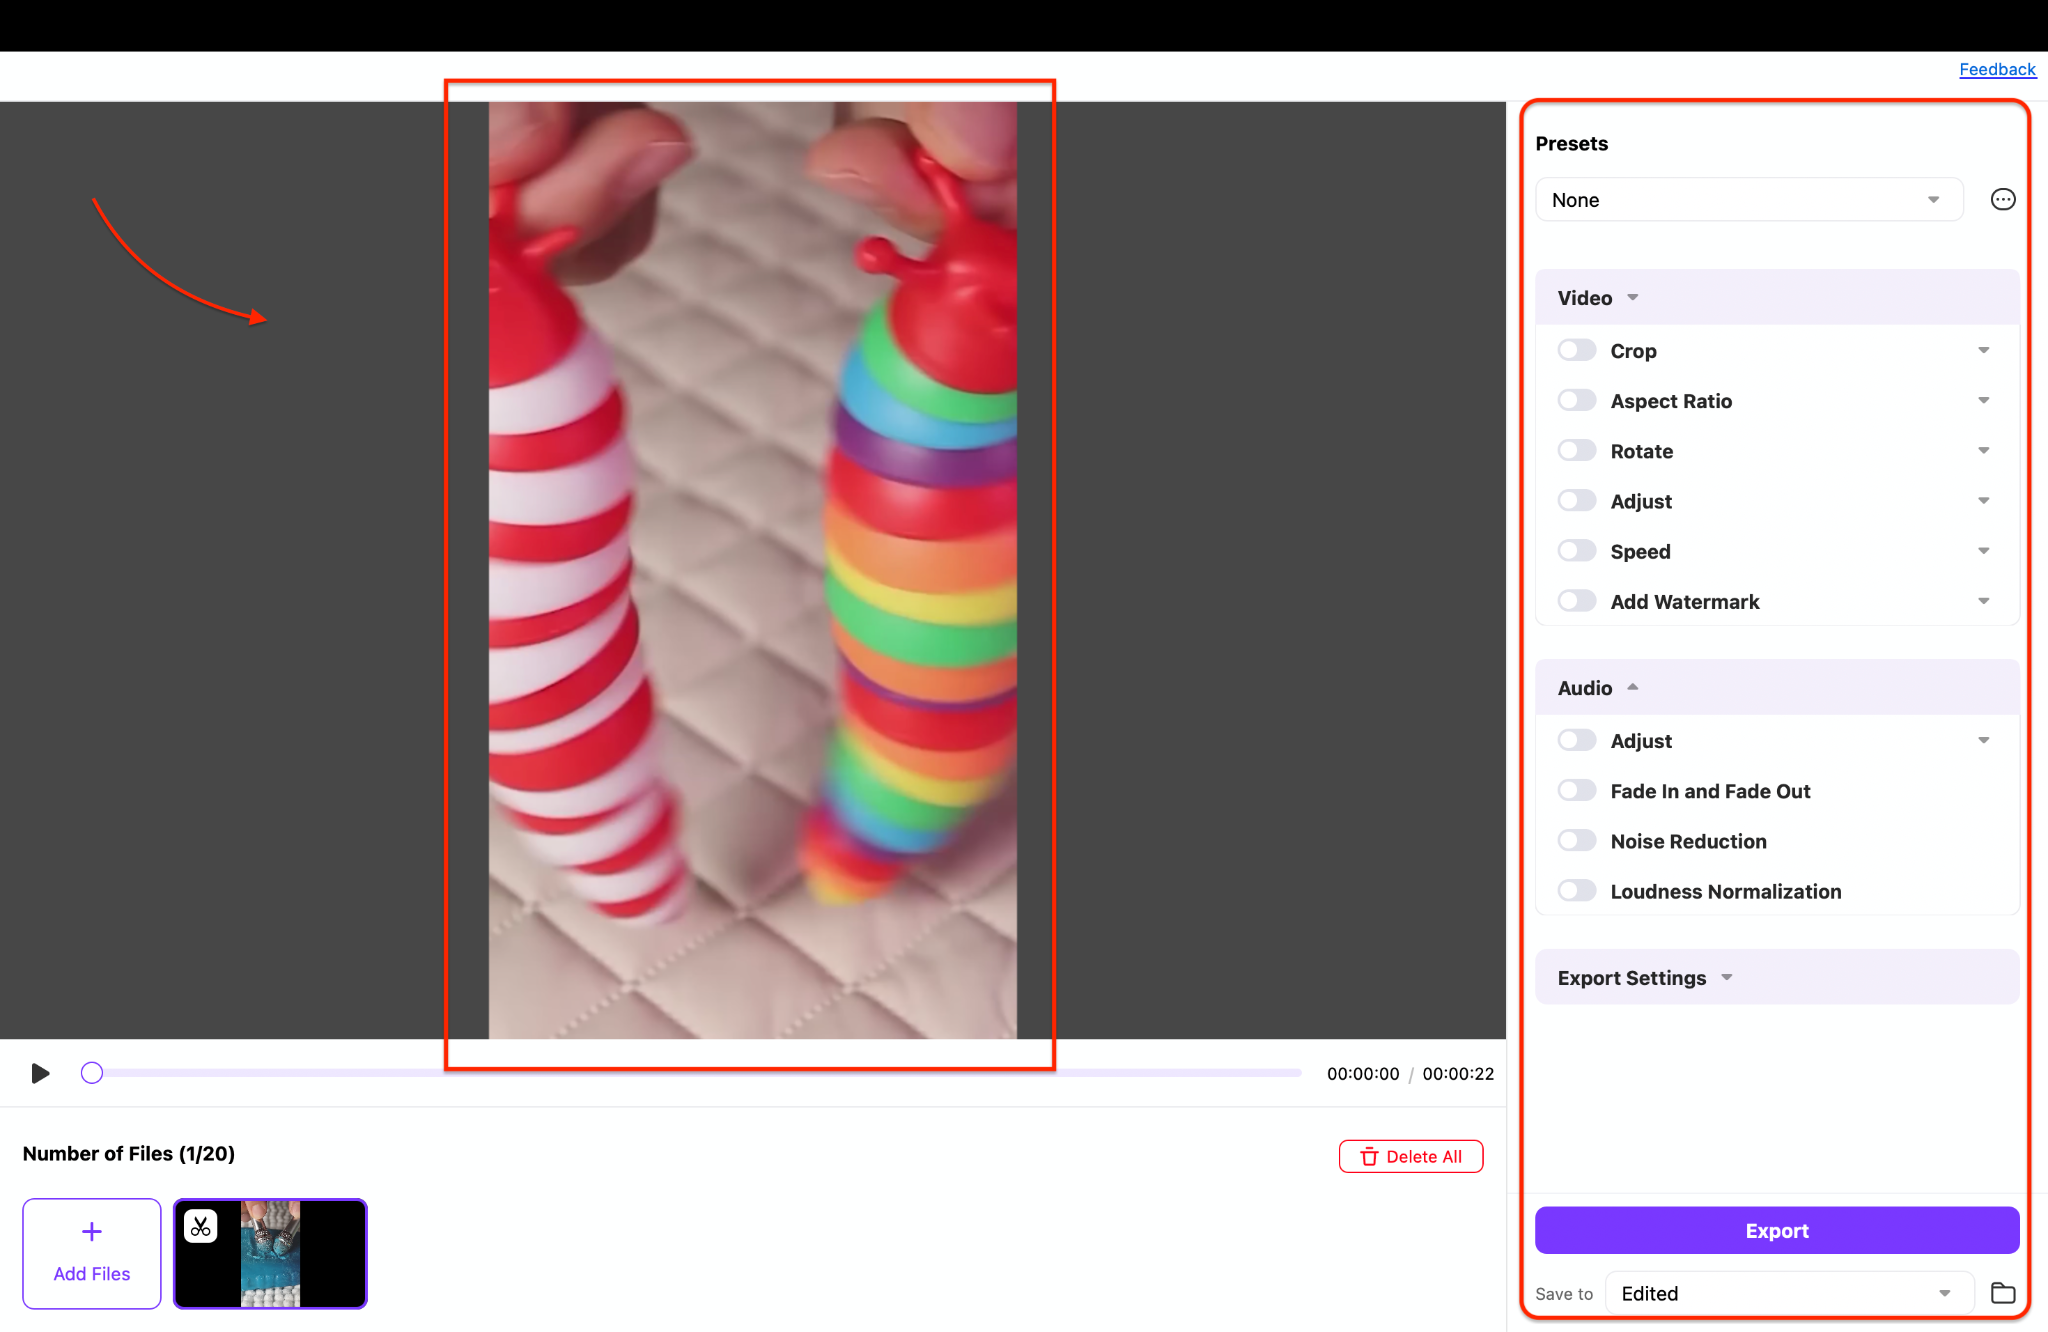
Task: Click the plus icon in Add Files
Action: (x=91, y=1231)
